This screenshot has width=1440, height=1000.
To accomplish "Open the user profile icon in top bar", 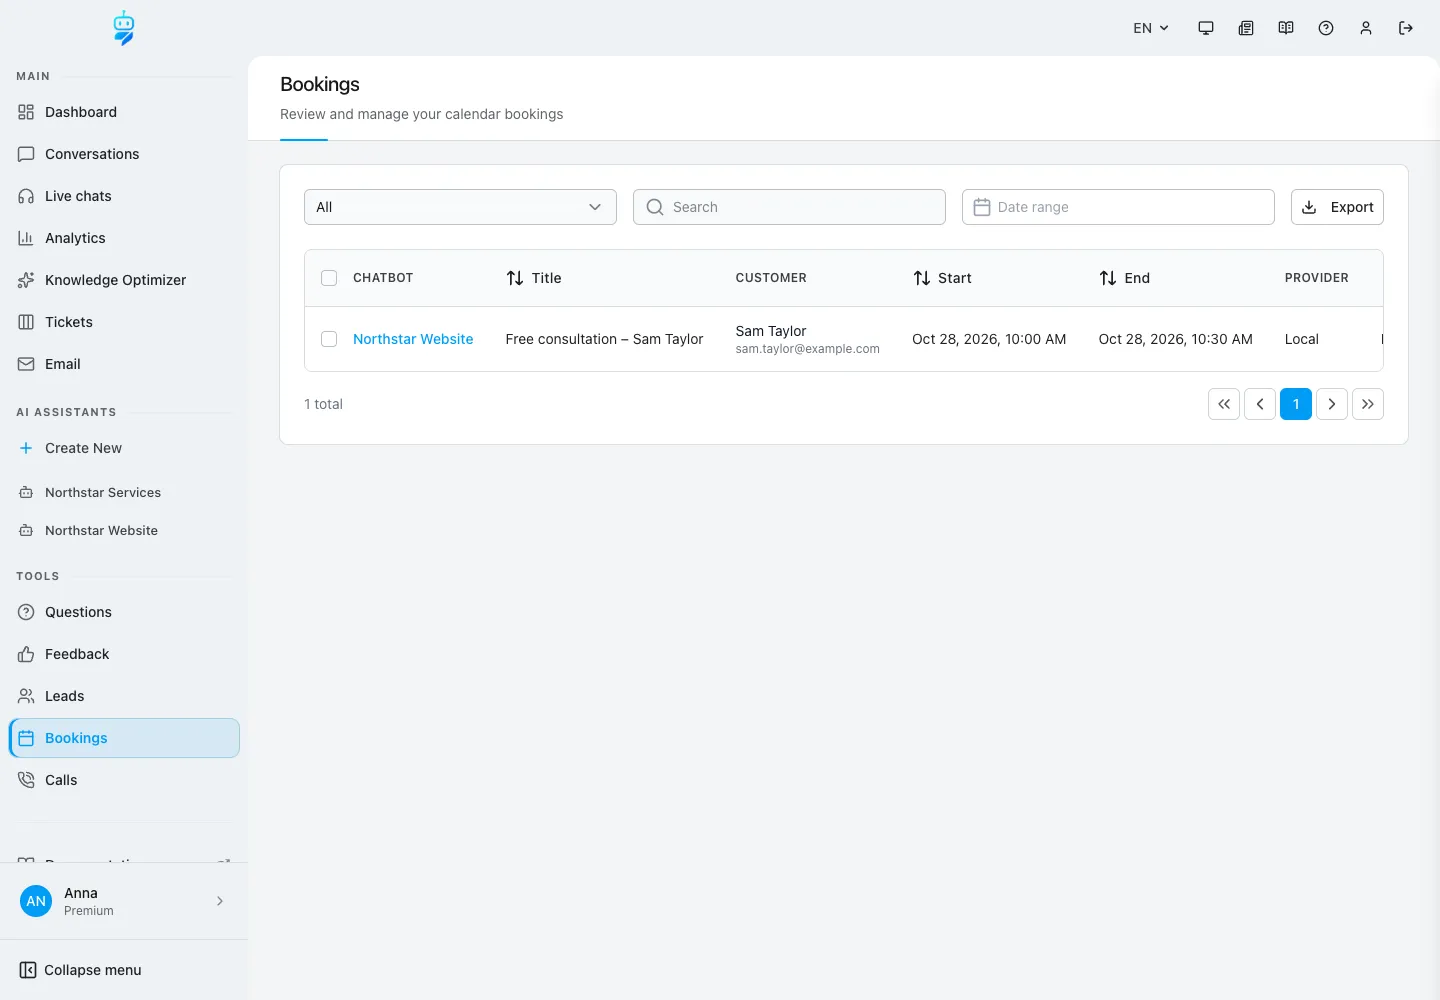I will point(1366,28).
